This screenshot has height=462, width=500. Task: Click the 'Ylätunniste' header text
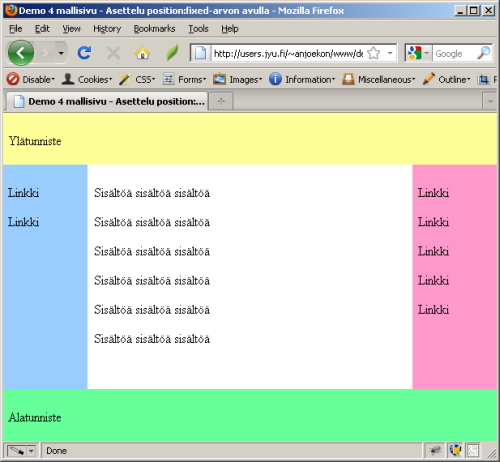(x=35, y=141)
